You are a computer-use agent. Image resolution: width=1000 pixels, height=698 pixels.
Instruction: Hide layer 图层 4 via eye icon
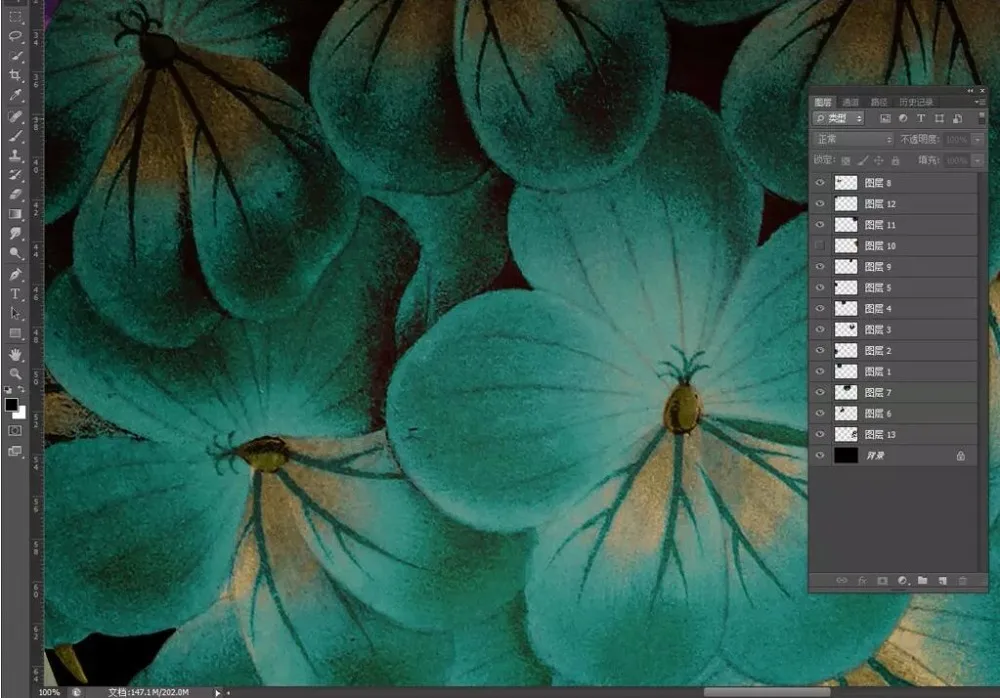coord(820,309)
